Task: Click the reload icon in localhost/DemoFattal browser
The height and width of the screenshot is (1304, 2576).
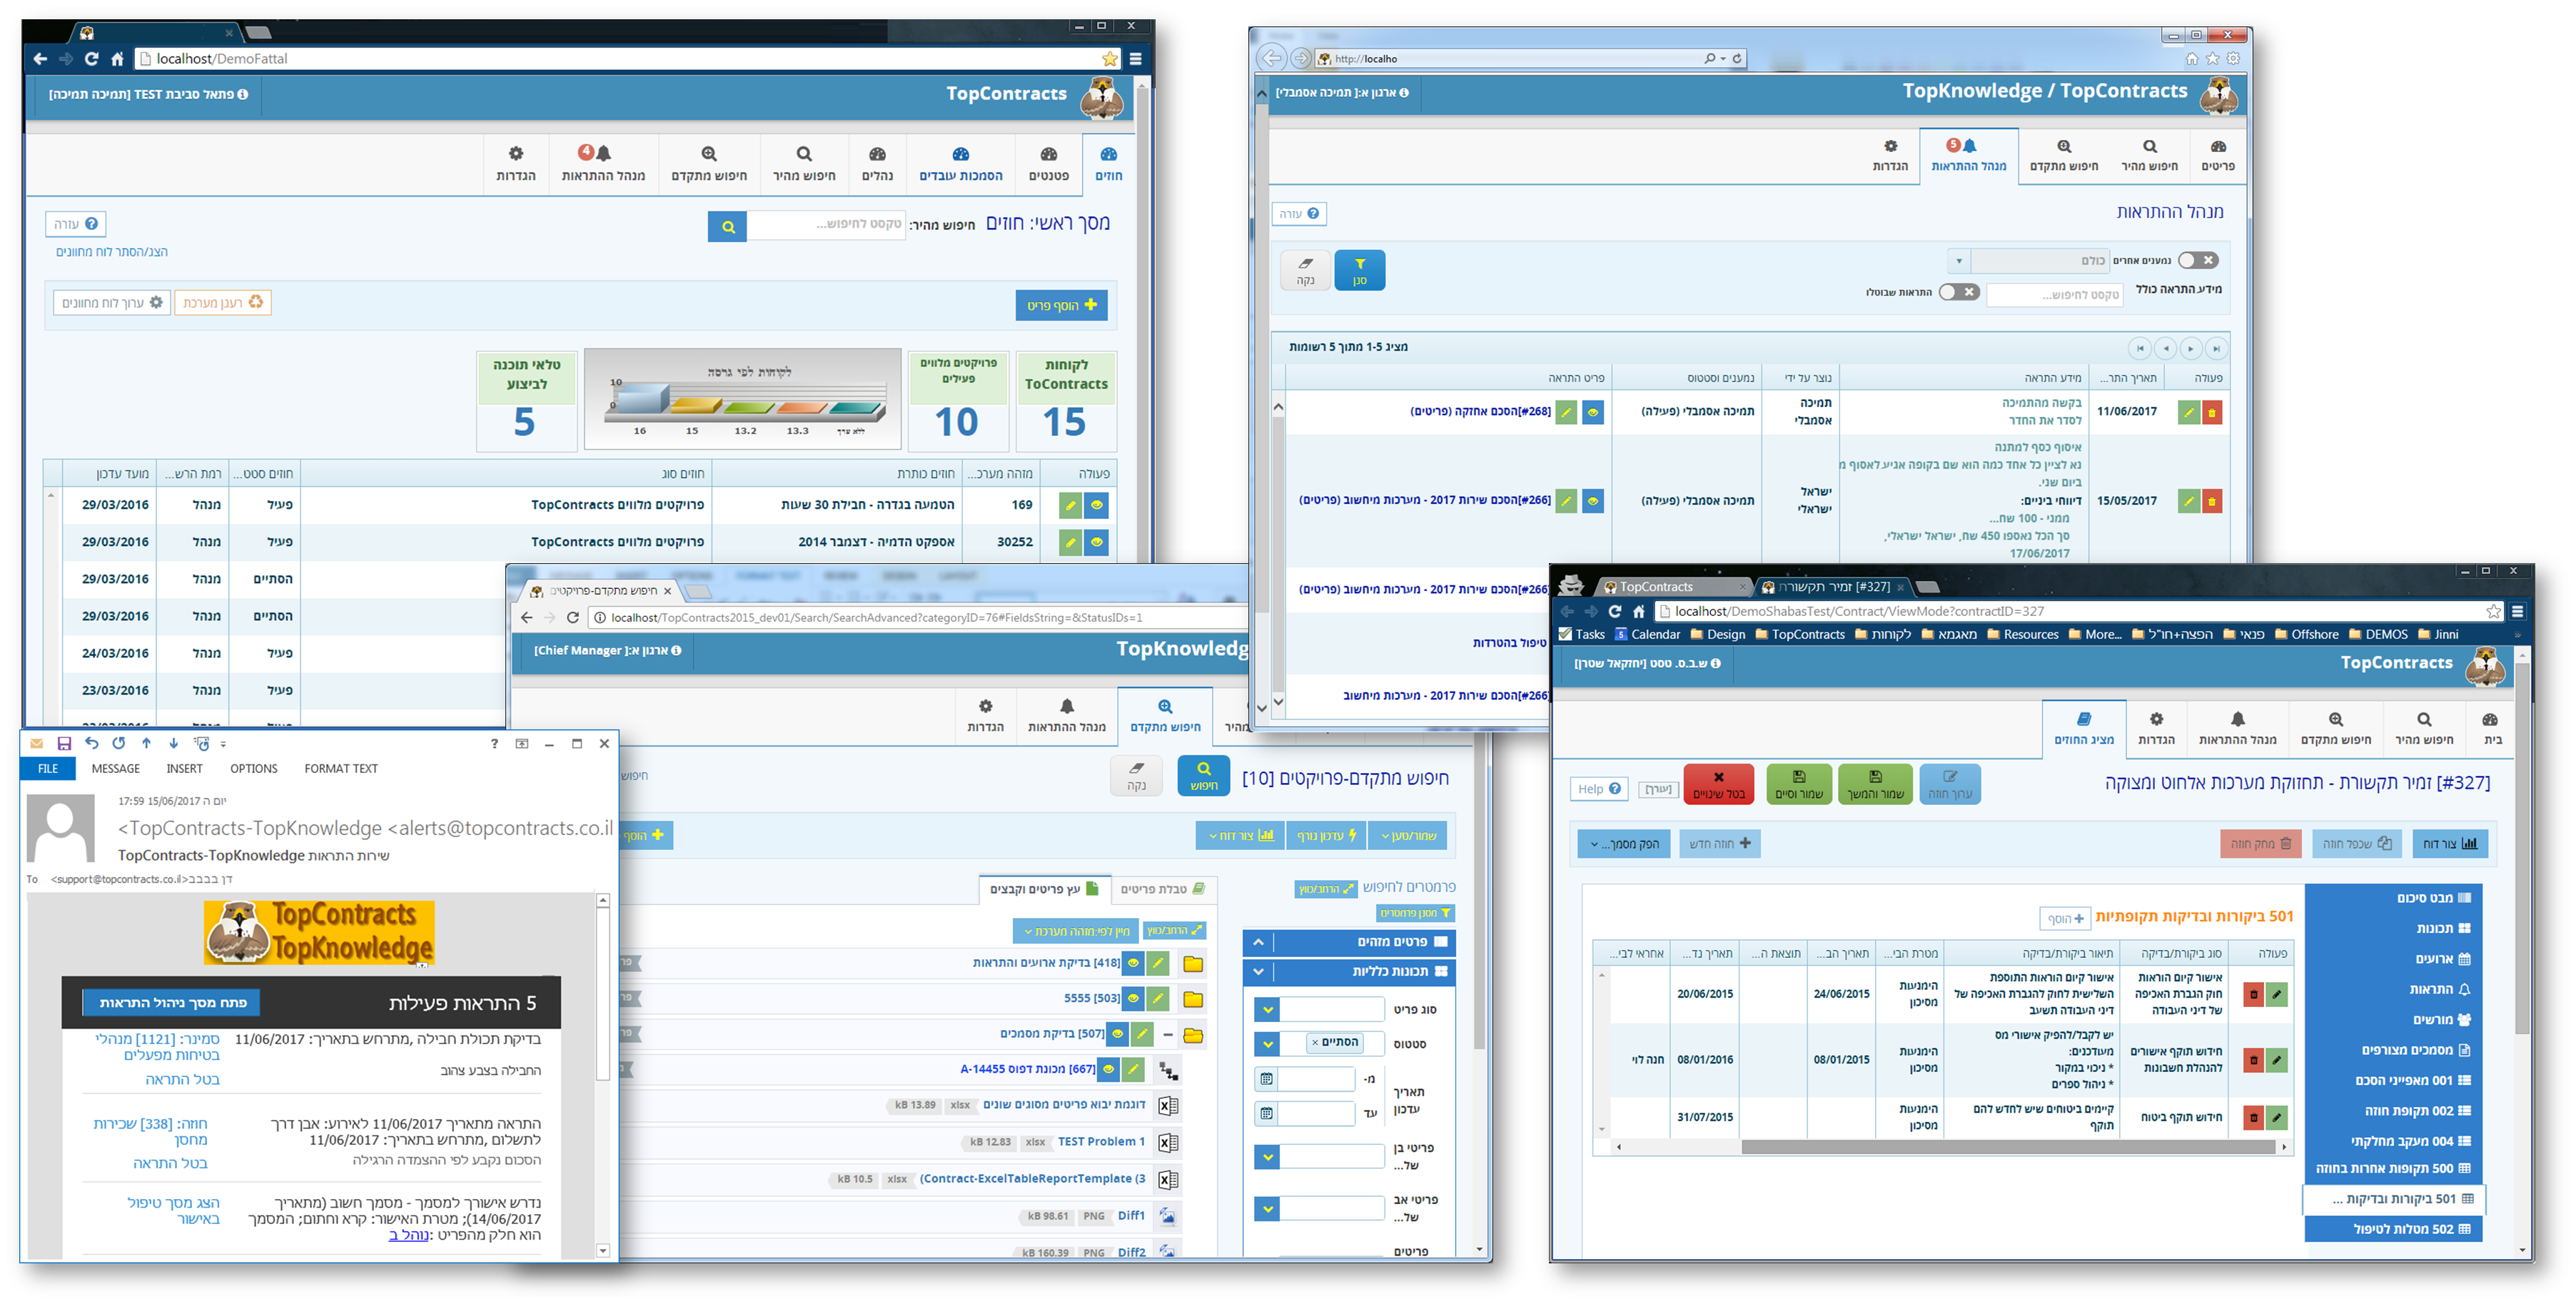Action: [91, 59]
